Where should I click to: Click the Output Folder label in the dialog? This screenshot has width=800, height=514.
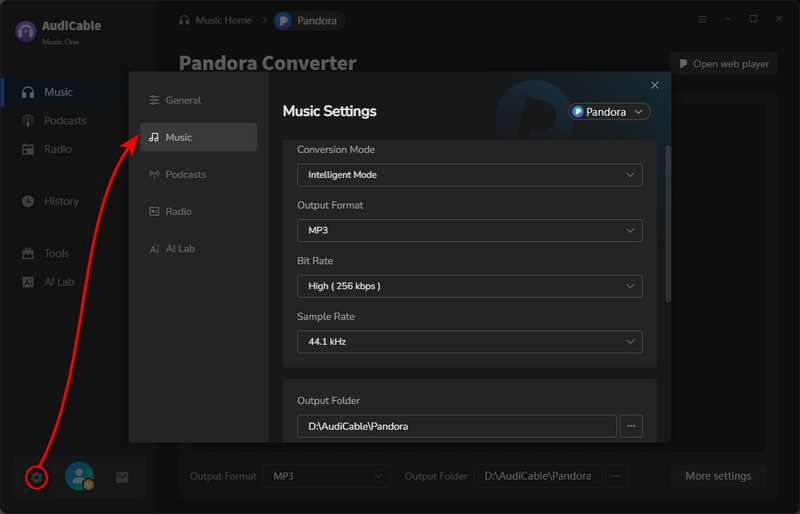[329, 401]
